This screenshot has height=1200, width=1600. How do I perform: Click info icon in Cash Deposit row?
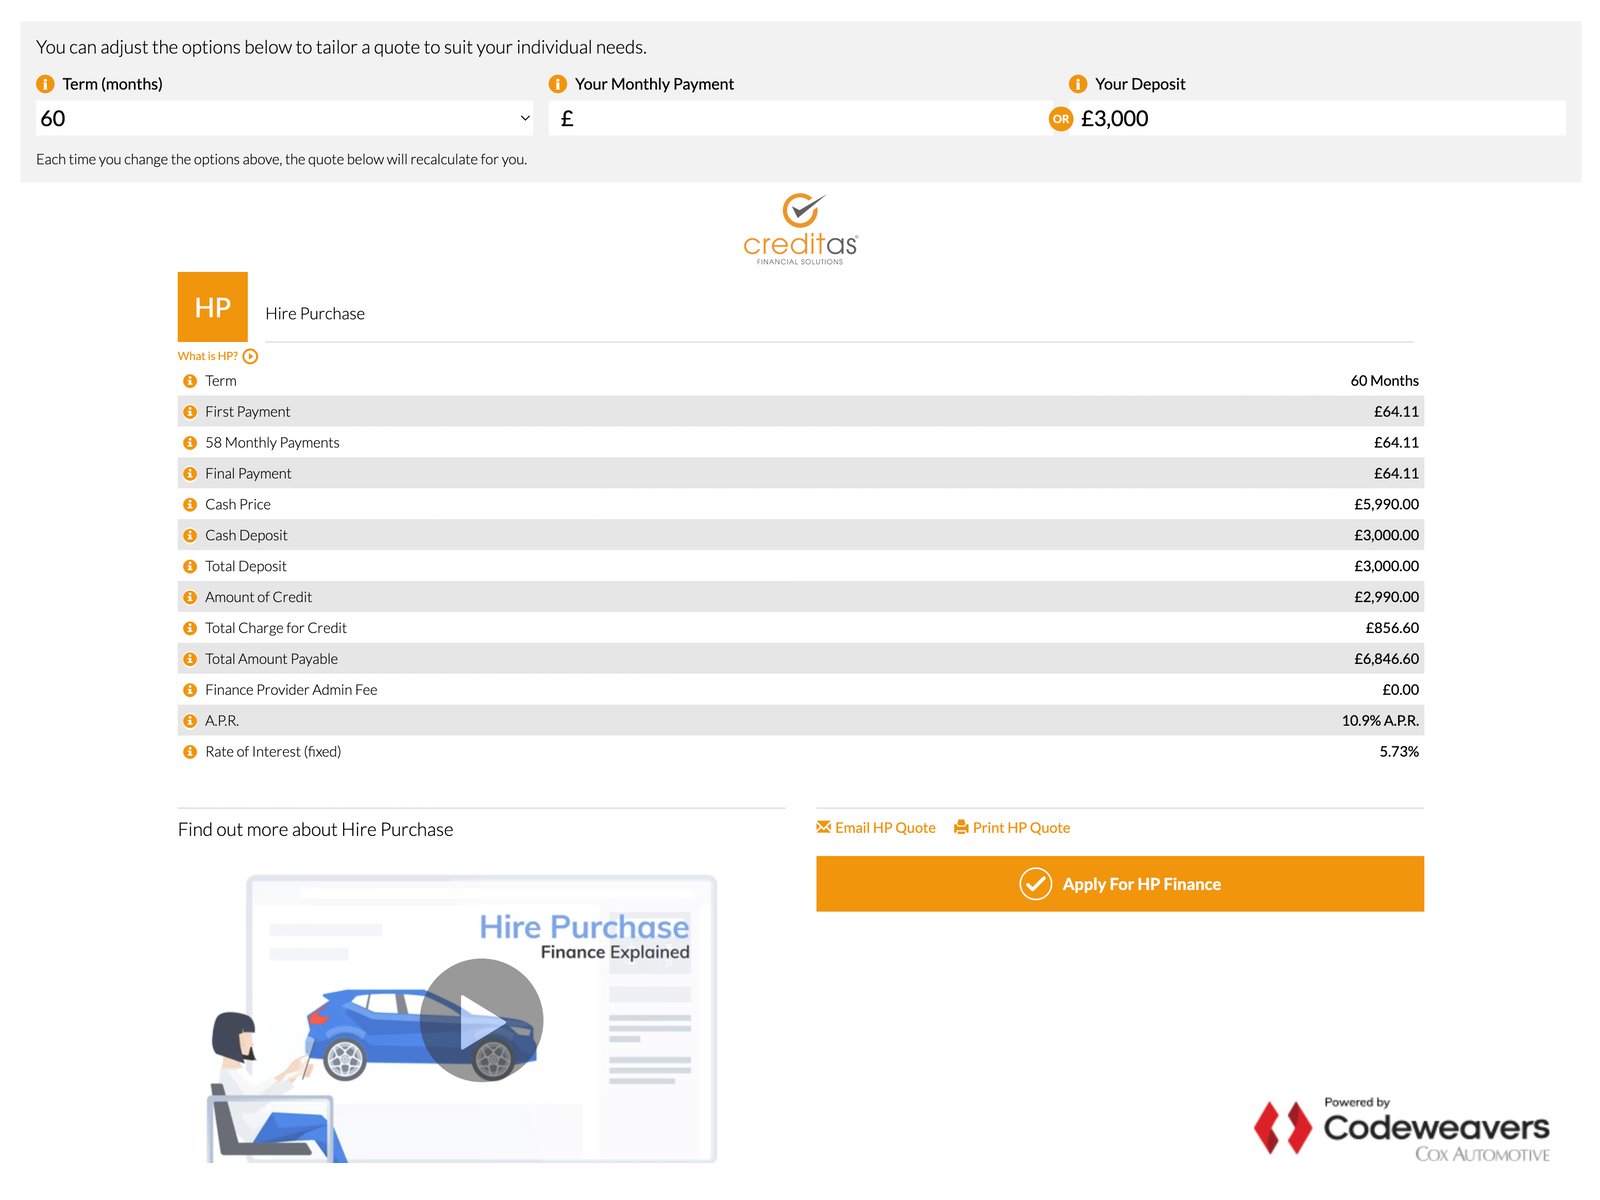click(190, 536)
